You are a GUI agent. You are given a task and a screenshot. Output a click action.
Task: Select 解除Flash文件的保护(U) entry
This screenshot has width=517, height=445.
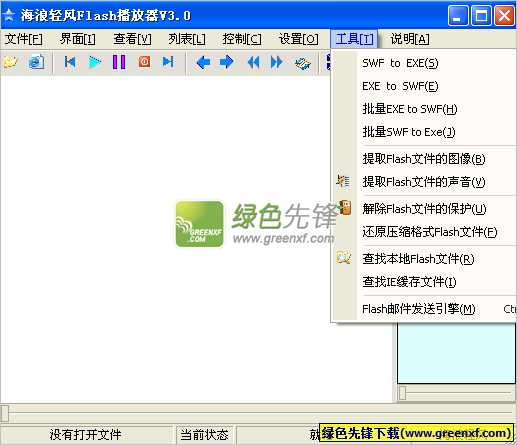coord(424,209)
